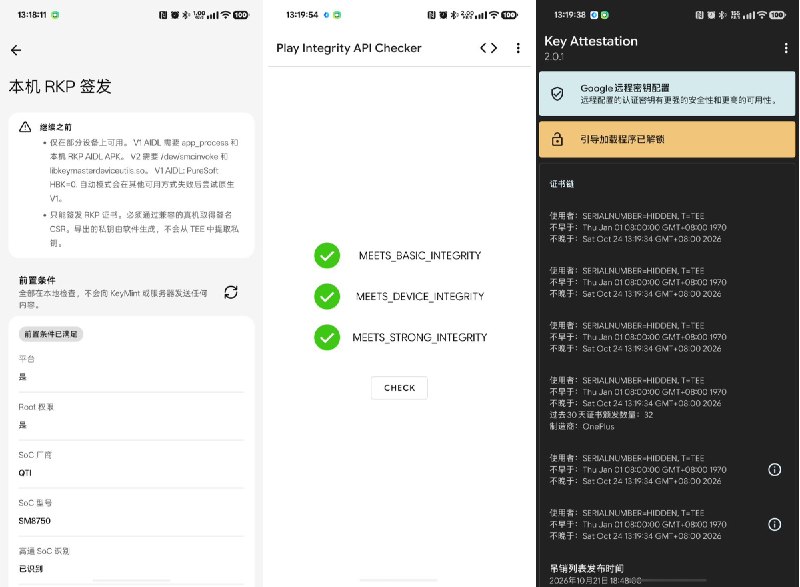The height and width of the screenshot is (587, 800).
Task: Tap the 前置条件 section heading
Action: click(37, 280)
